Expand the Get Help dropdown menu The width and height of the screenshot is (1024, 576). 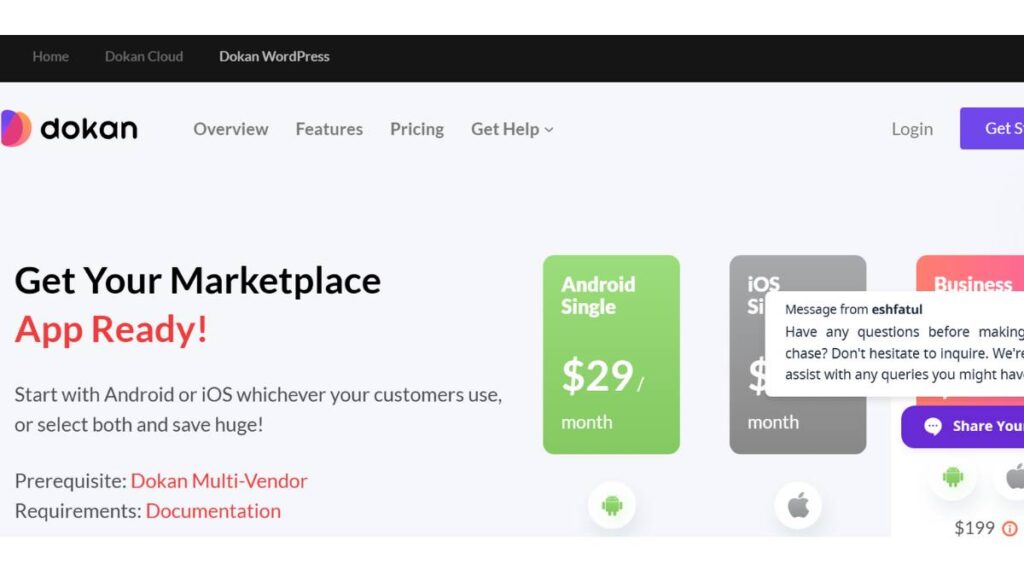(510, 129)
